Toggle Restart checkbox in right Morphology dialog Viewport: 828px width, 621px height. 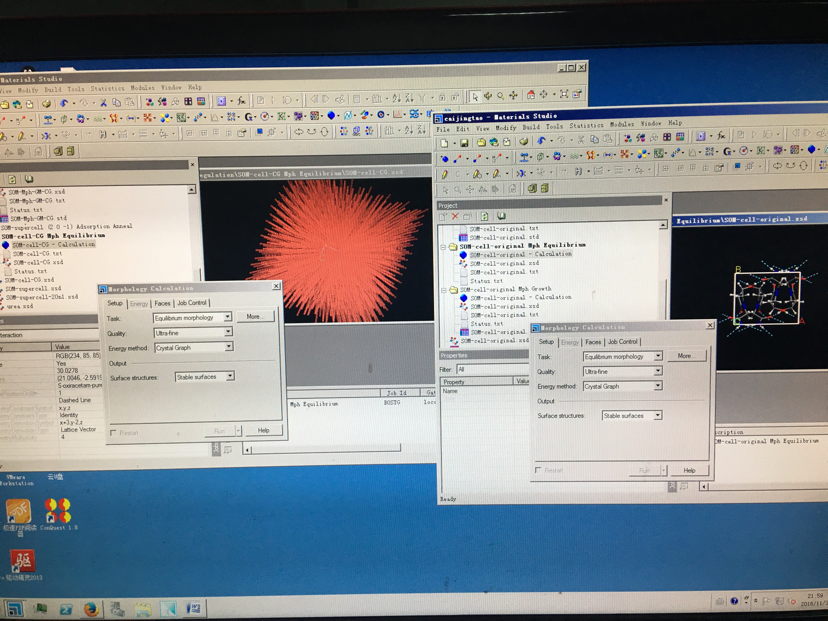(538, 470)
